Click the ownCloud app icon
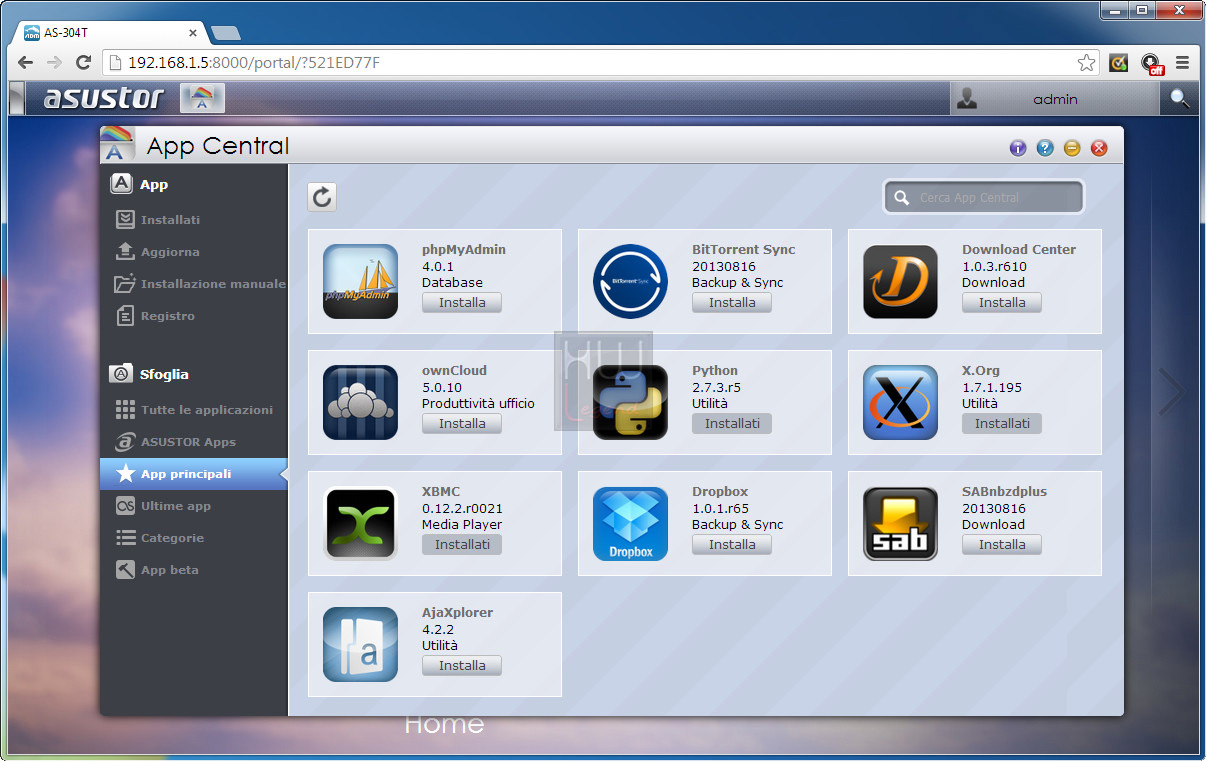This screenshot has width=1207, height=762. tap(360, 403)
